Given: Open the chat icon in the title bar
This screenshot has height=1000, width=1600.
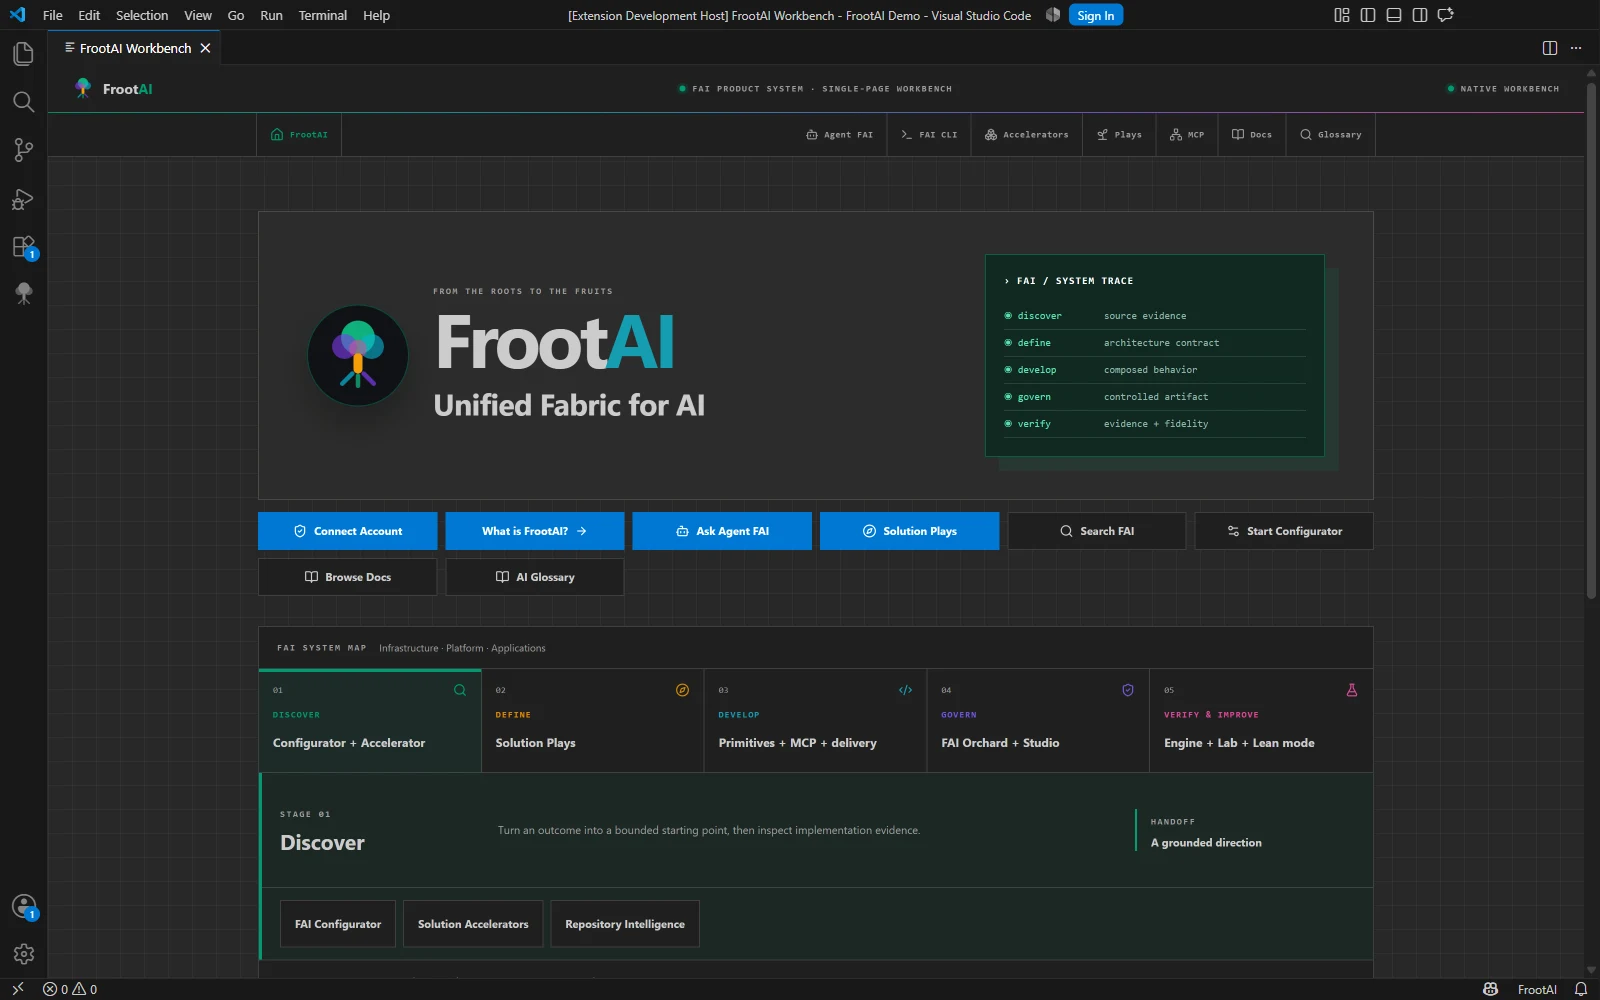Looking at the screenshot, I should click(x=1445, y=15).
